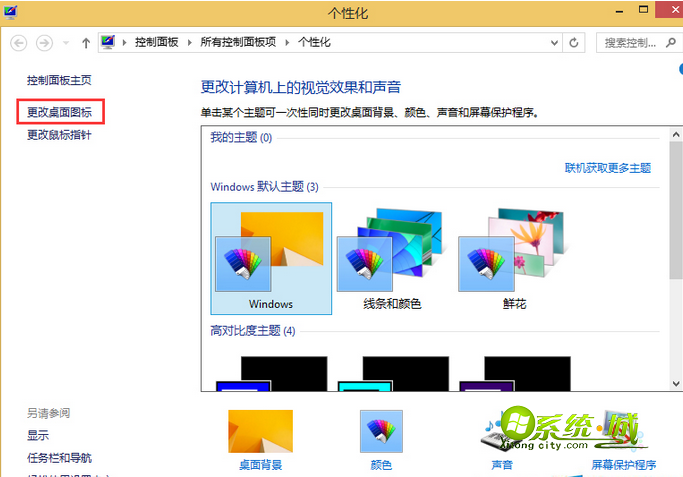Select the Windows default theme
683x477 pixels.
pyautogui.click(x=271, y=258)
